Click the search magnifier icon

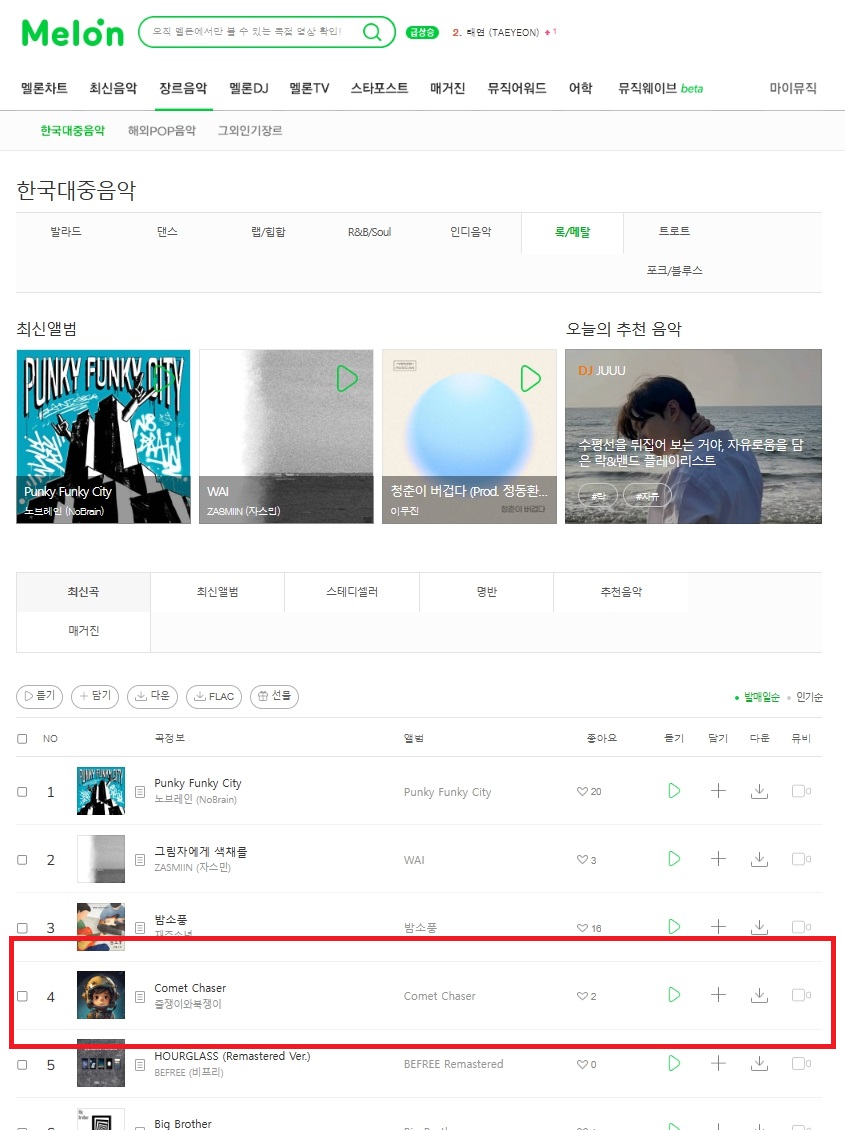click(372, 32)
